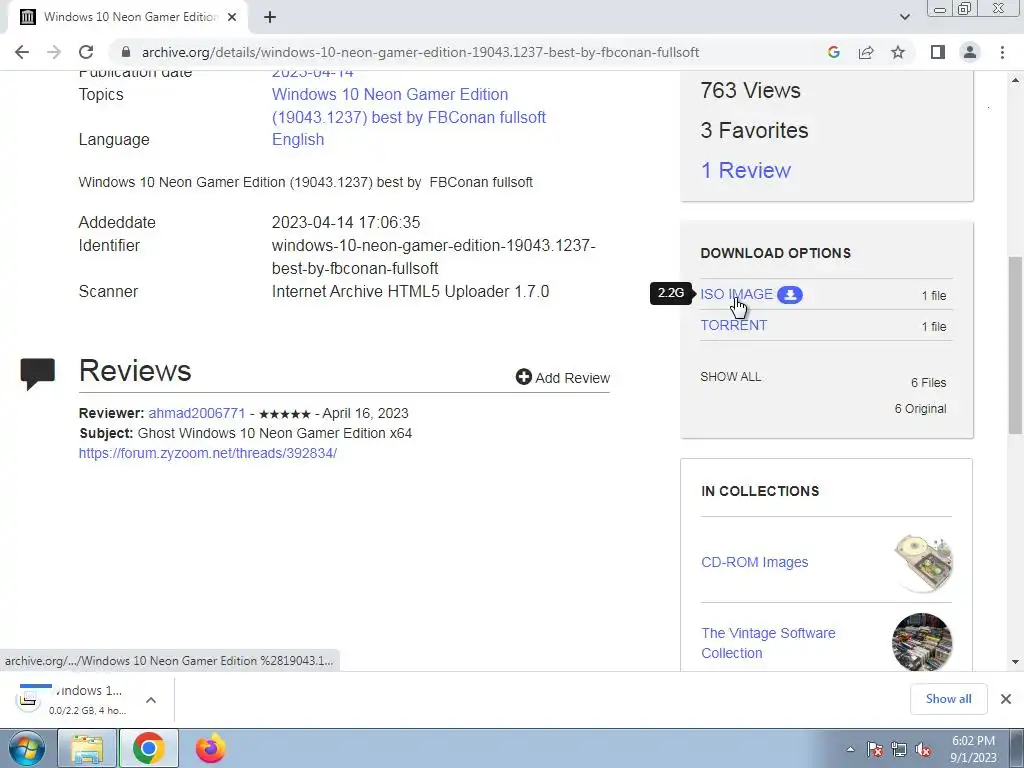The height and width of the screenshot is (768, 1024).
Task: Open the CD-ROM Images collection
Action: 754,562
